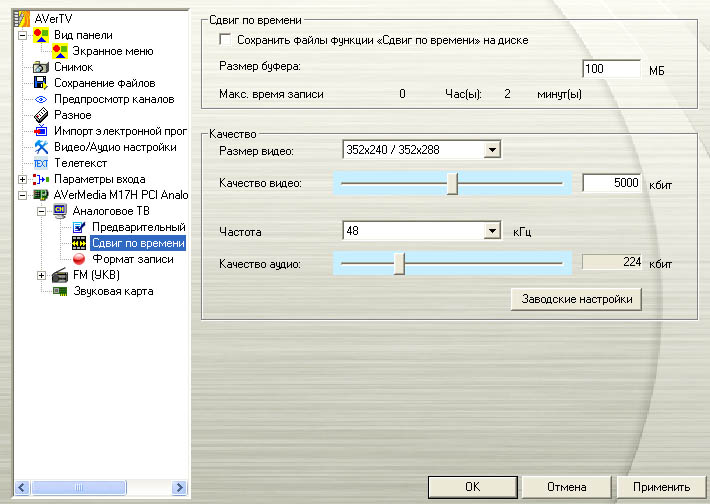The image size is (710, 504).
Task: Select Импорт электронной прог tree item
Action: (x=120, y=131)
